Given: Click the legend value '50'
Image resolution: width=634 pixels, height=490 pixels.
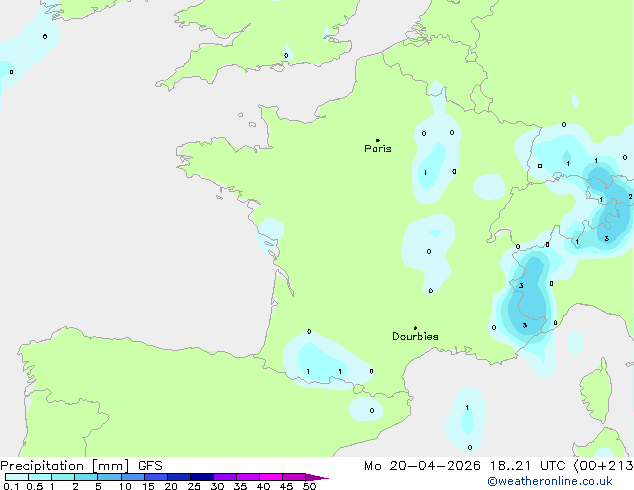Looking at the screenshot, I should coord(309,486).
